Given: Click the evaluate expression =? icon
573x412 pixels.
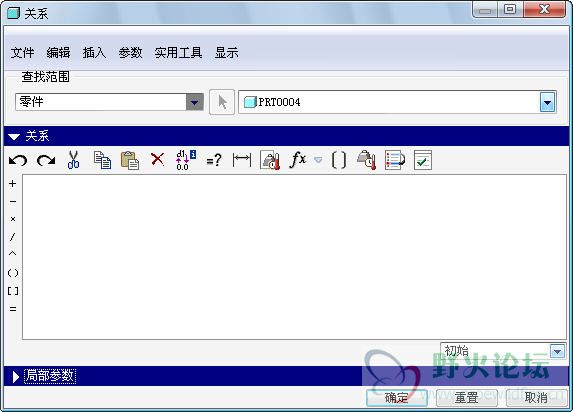Looking at the screenshot, I should (214, 160).
